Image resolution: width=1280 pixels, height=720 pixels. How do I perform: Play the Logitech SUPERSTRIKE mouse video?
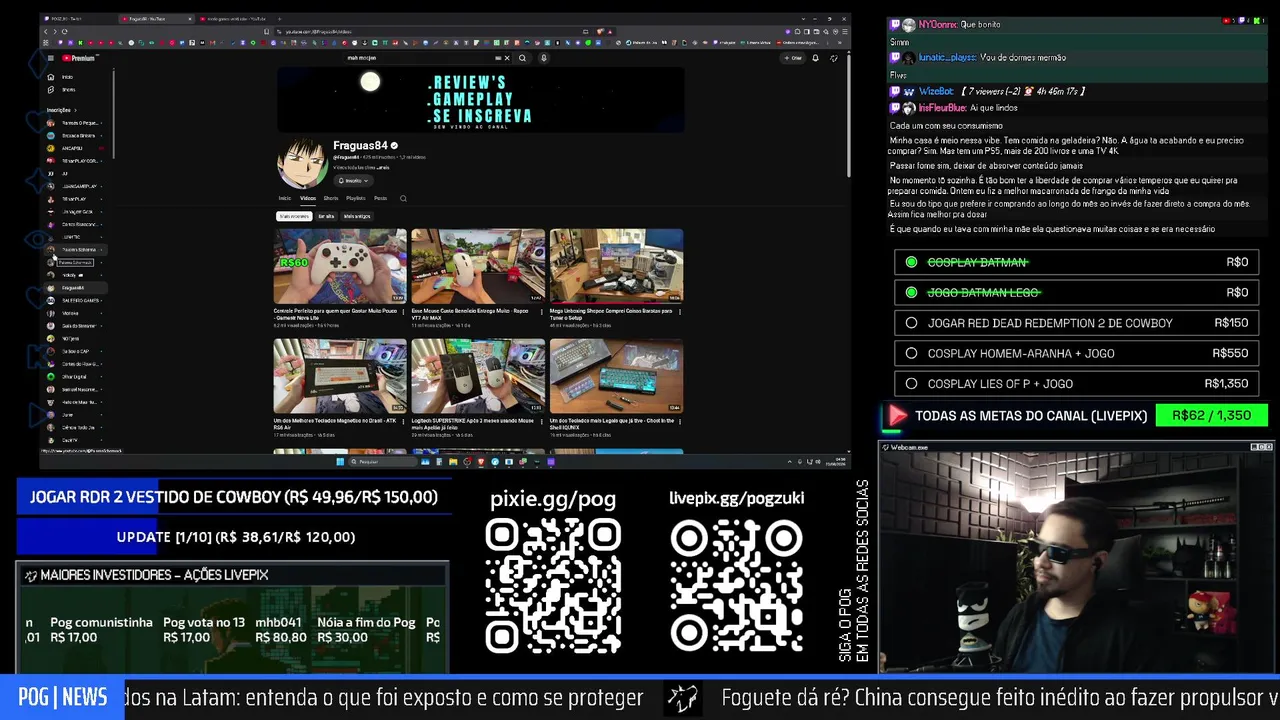(478, 376)
